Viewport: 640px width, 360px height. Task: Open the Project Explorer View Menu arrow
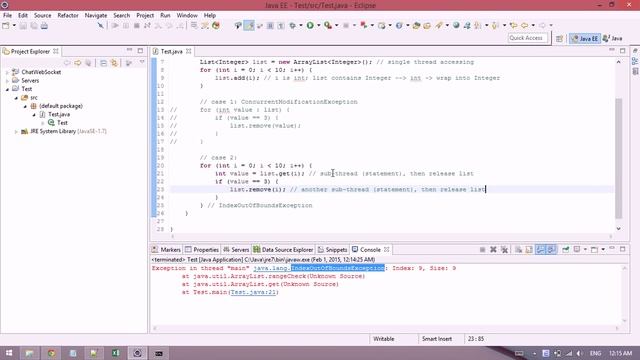142,63
